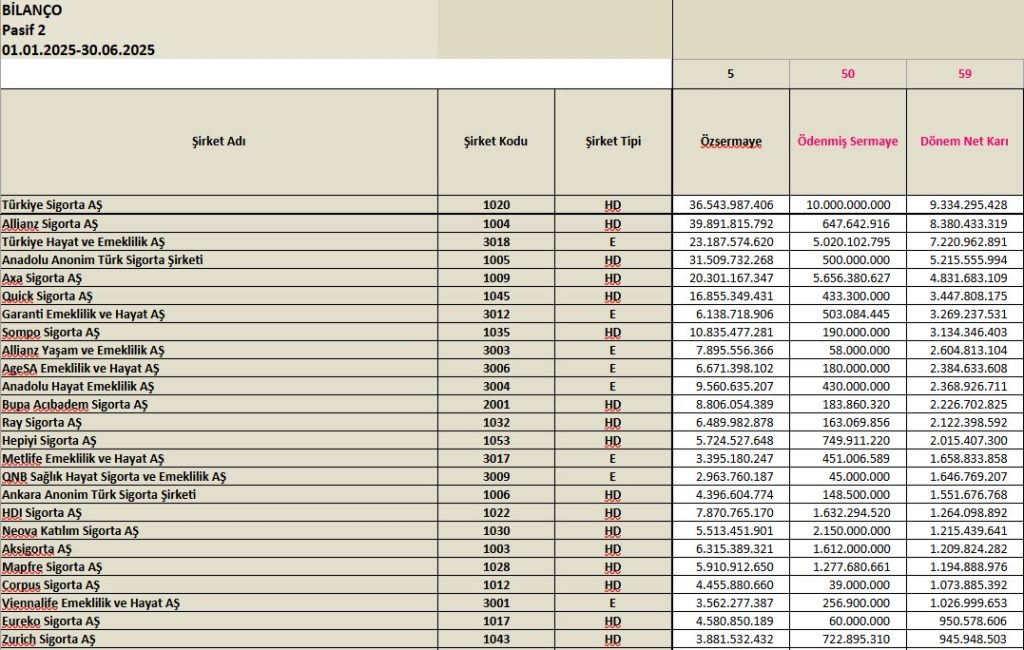Select the HDI Sigorta AŞ cell
1024x650 pixels.
point(219,513)
